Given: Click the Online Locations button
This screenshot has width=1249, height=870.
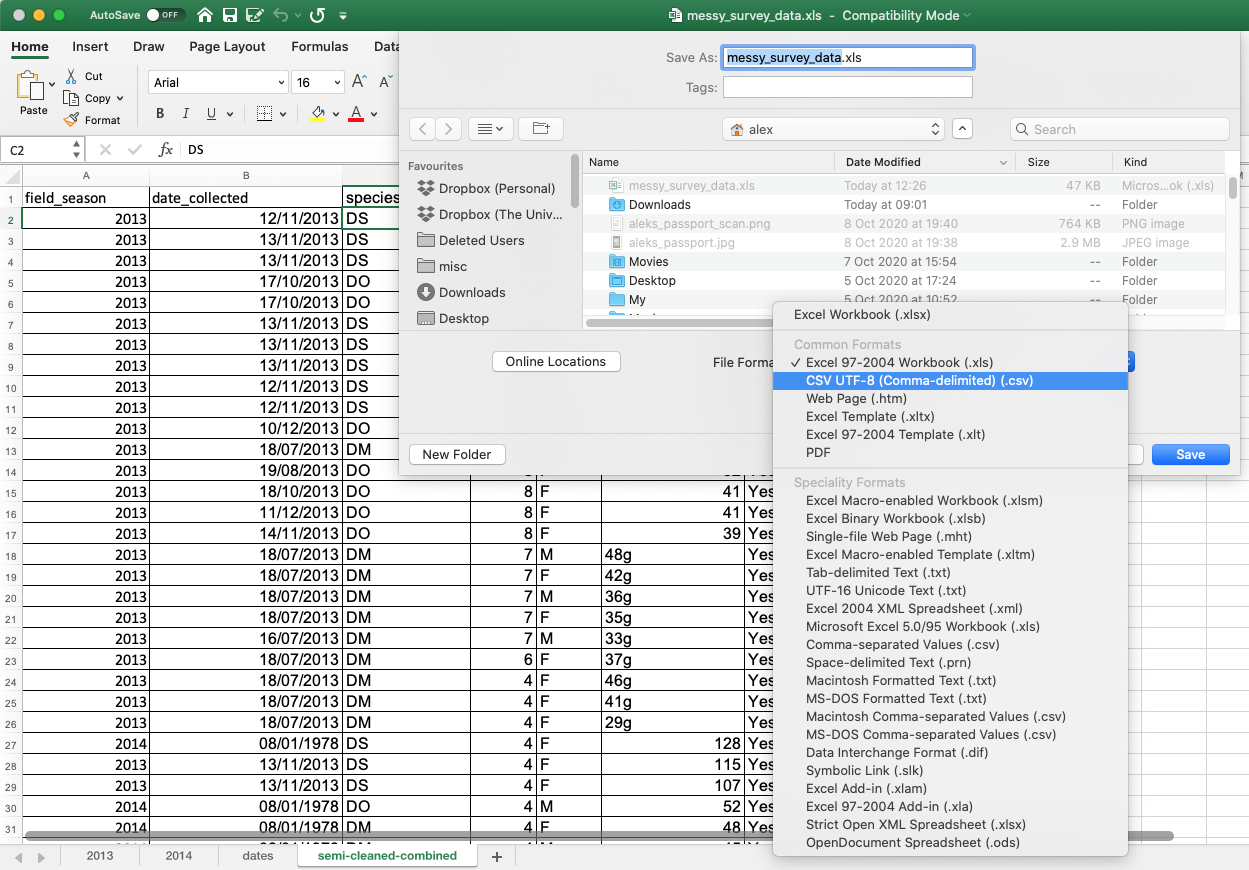Looking at the screenshot, I should (x=556, y=363).
